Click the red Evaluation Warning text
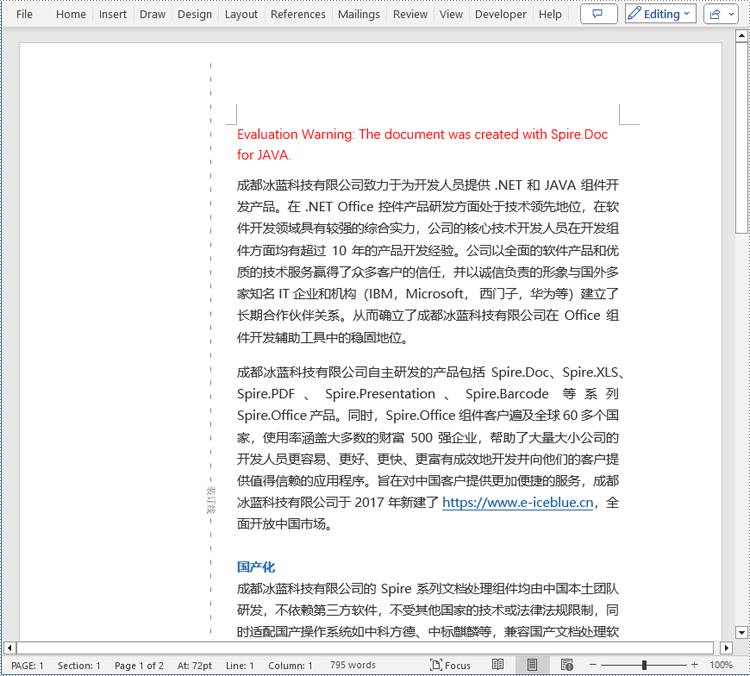This screenshot has height=676, width=750. pos(422,144)
